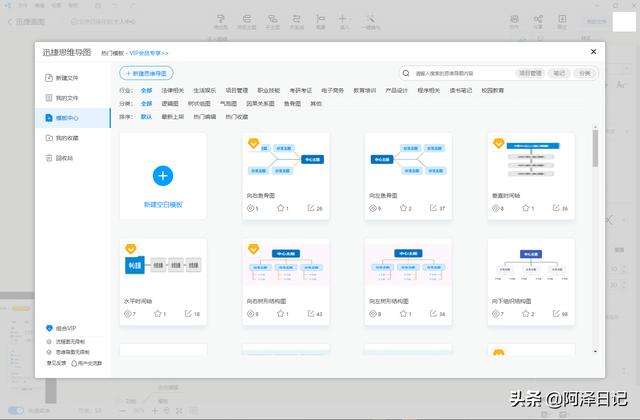Open 我的文件 in the sidebar

click(x=62, y=98)
